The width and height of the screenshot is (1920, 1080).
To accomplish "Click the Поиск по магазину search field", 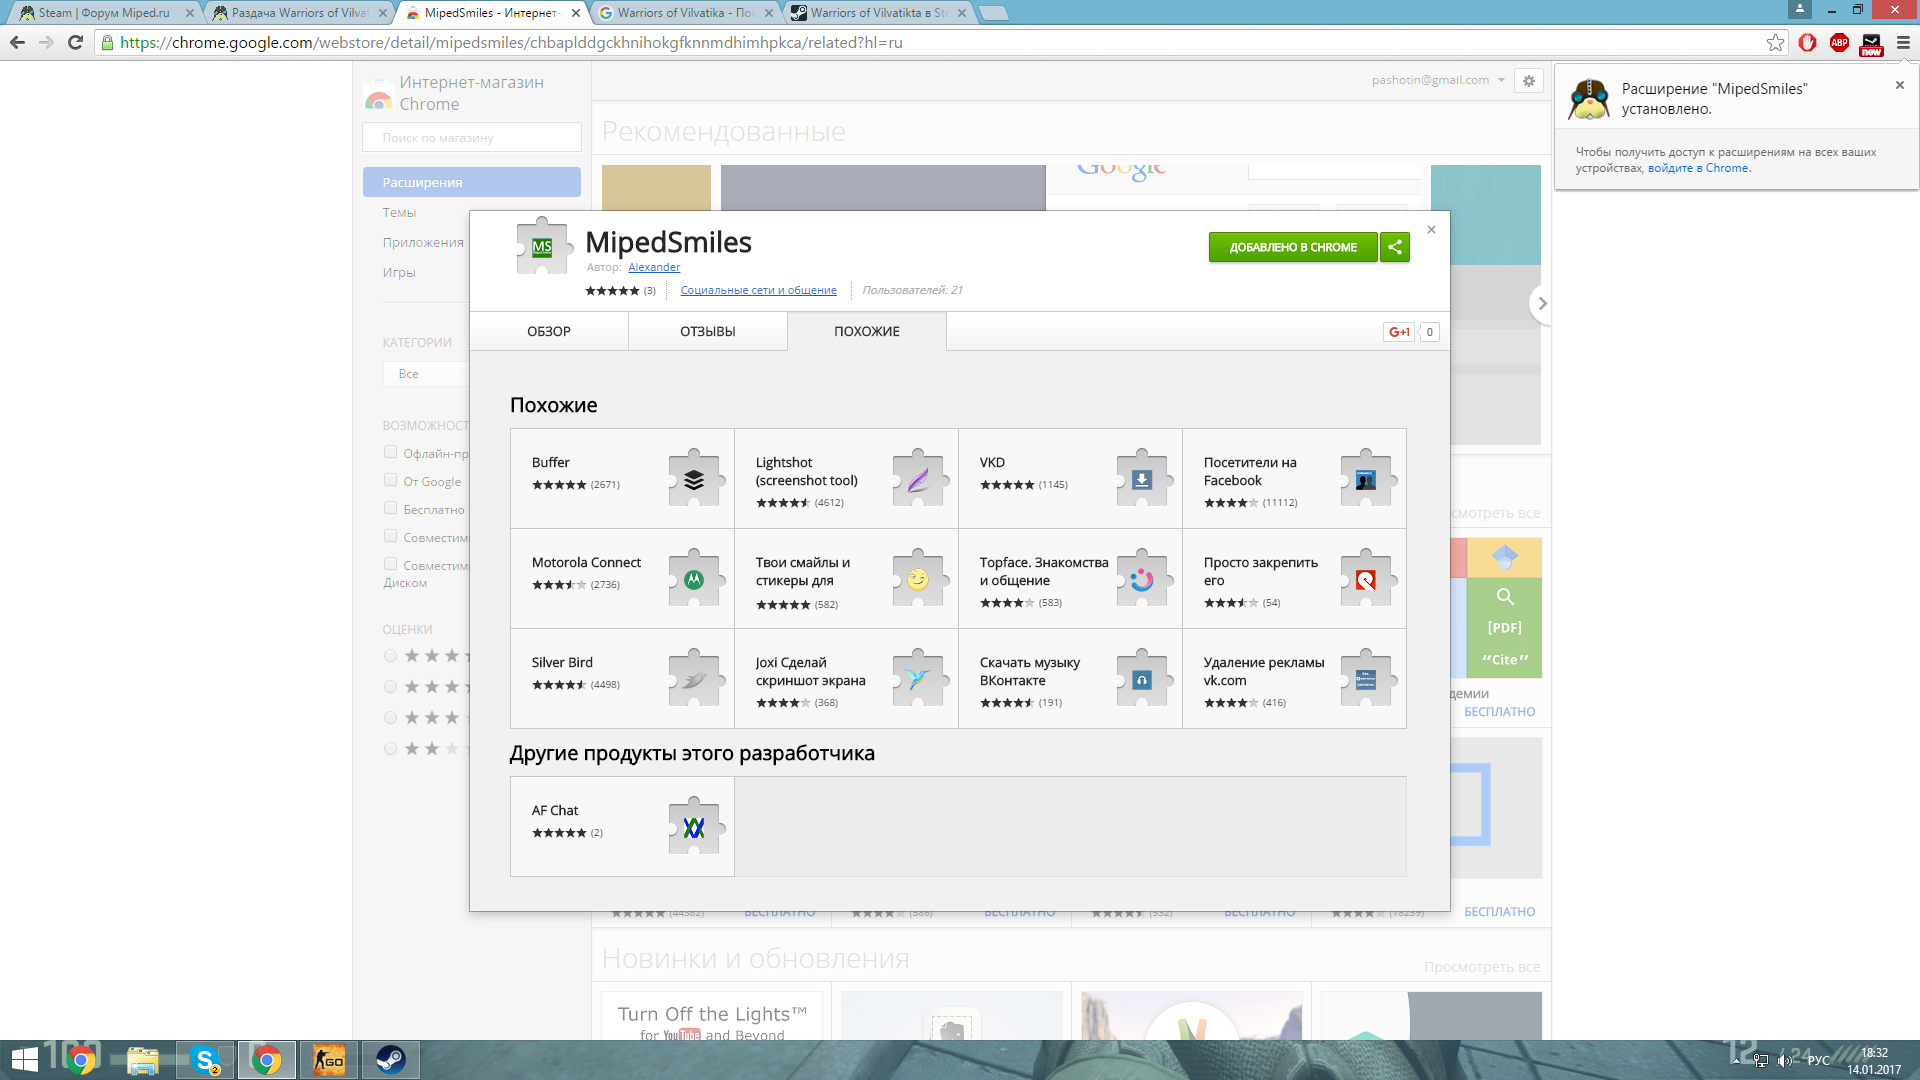I will (x=471, y=138).
